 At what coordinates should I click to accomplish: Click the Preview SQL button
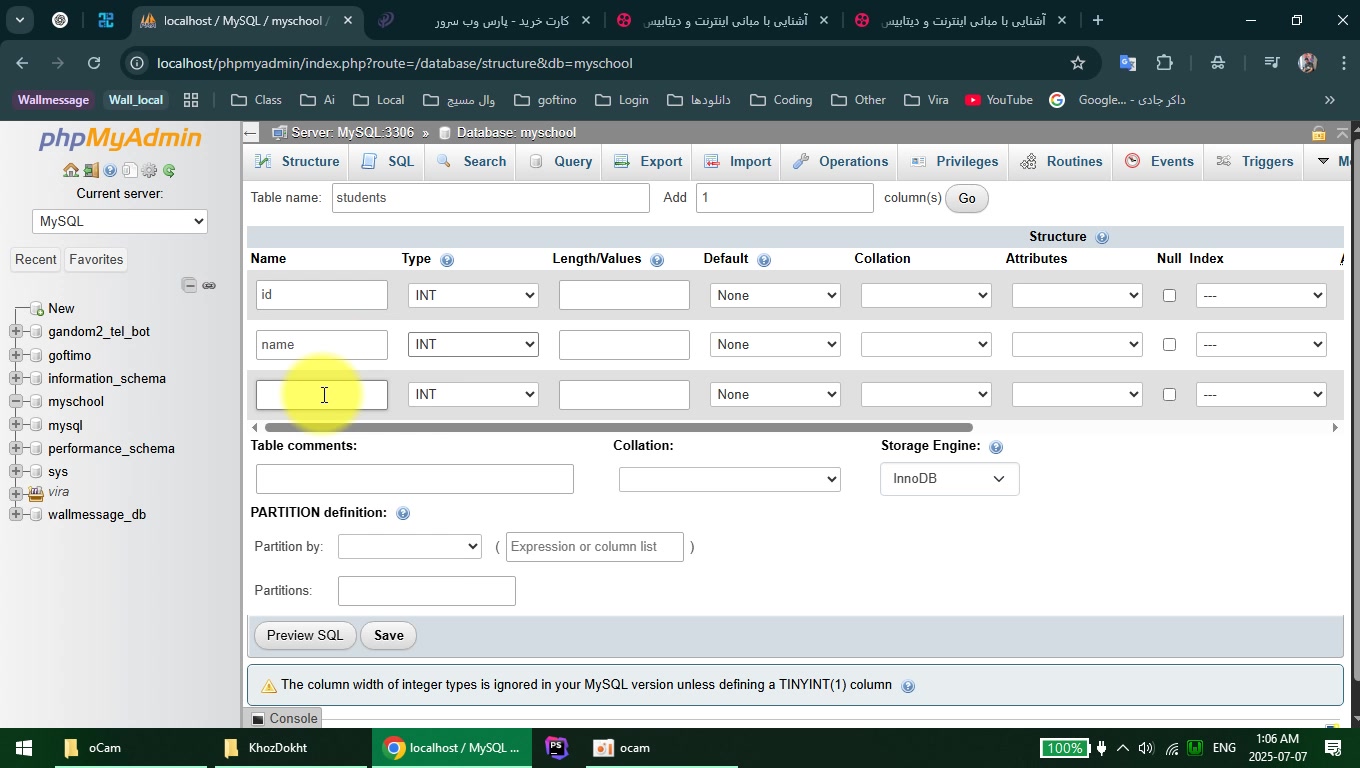pos(305,636)
